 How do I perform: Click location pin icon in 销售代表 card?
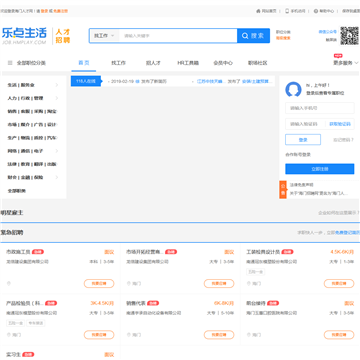pyautogui.click(x=129, y=335)
